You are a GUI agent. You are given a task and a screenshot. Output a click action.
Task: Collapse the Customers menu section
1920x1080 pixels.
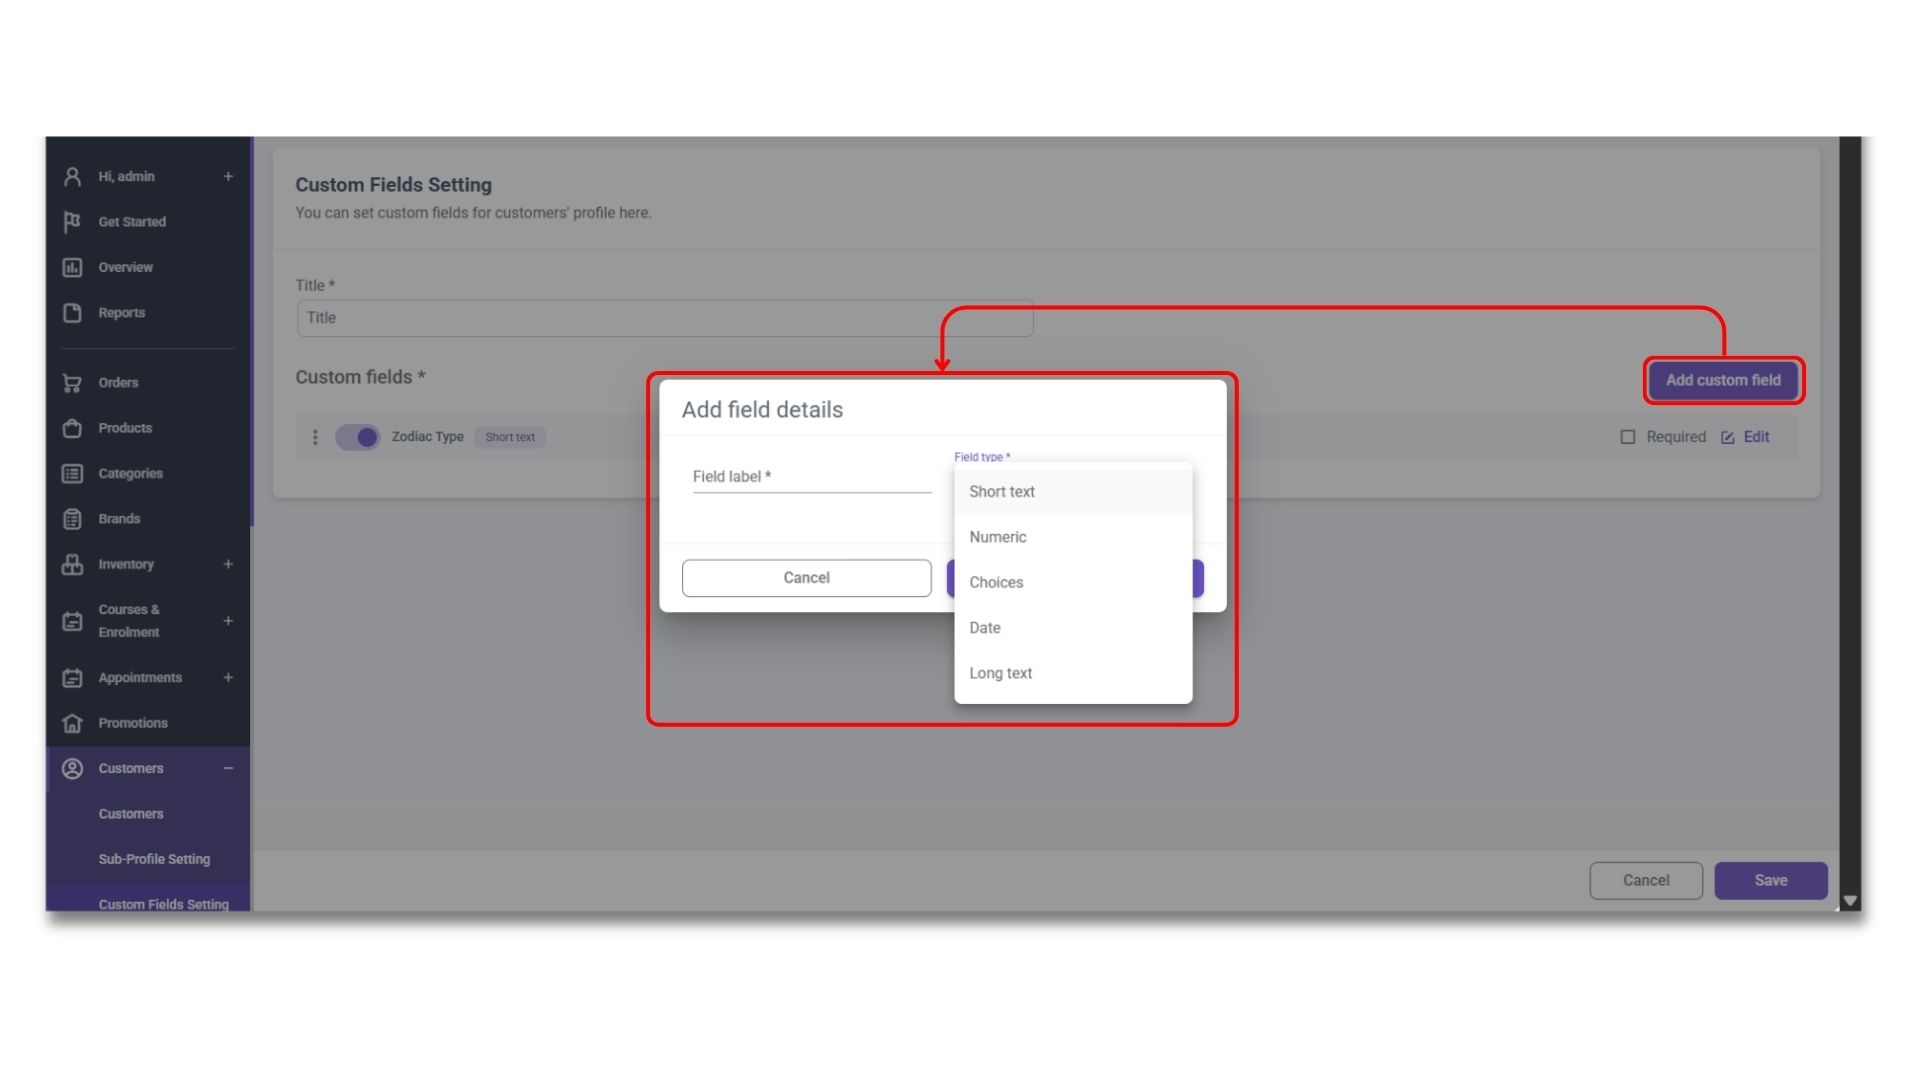coord(228,769)
